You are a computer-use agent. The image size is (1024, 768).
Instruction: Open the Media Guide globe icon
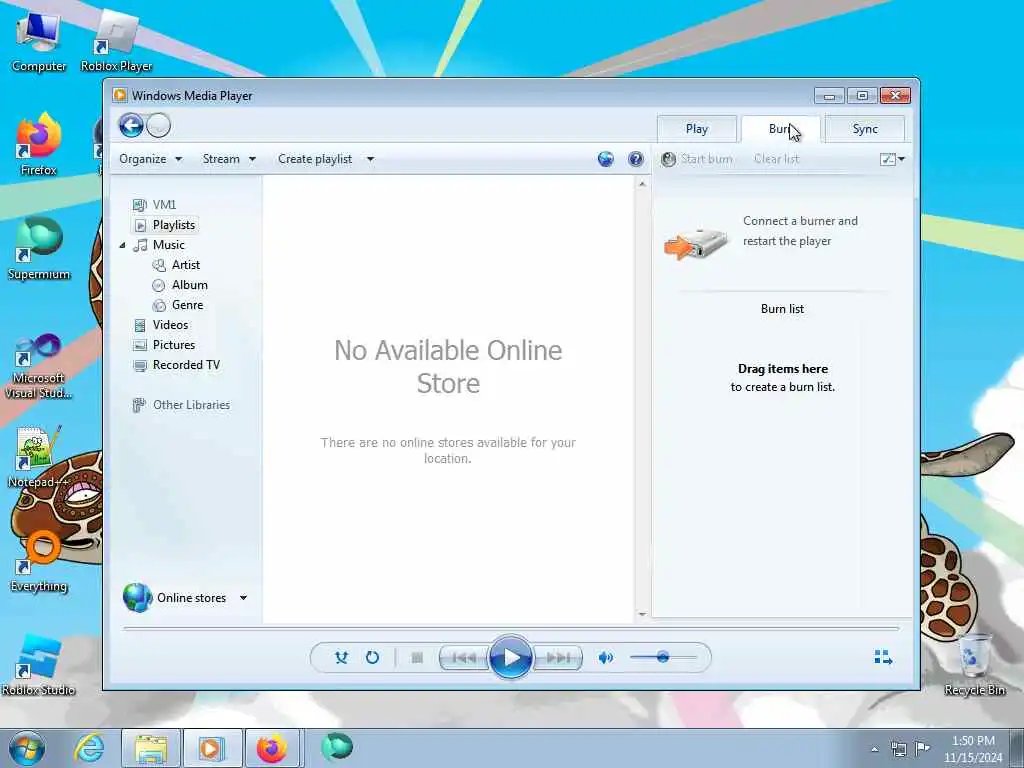pos(605,159)
